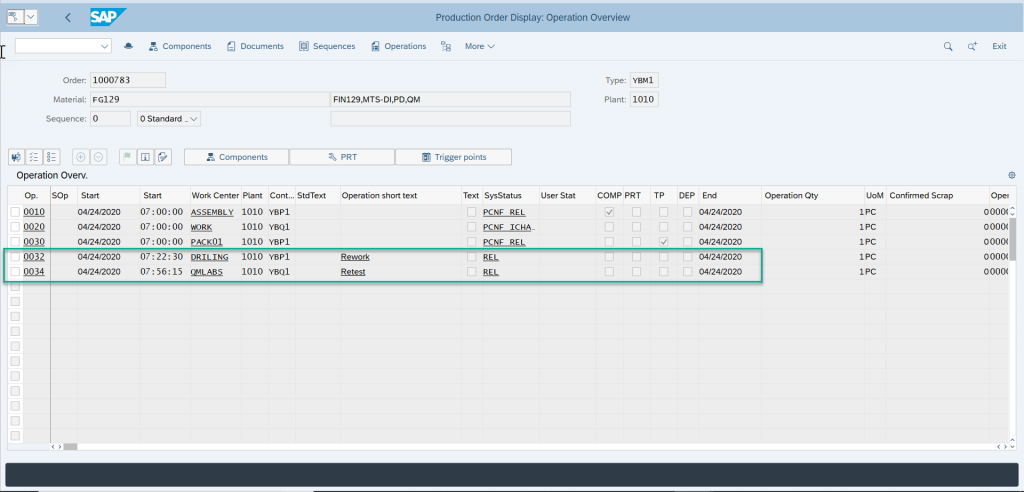Open work center QMLABS link
Image resolution: width=1024 pixels, height=492 pixels.
207,272
